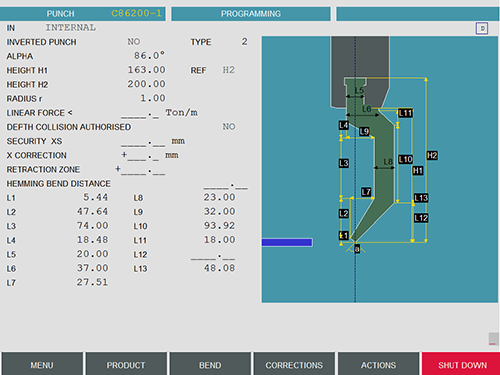
Task: Select the L12 dimension marker
Action: point(421,218)
